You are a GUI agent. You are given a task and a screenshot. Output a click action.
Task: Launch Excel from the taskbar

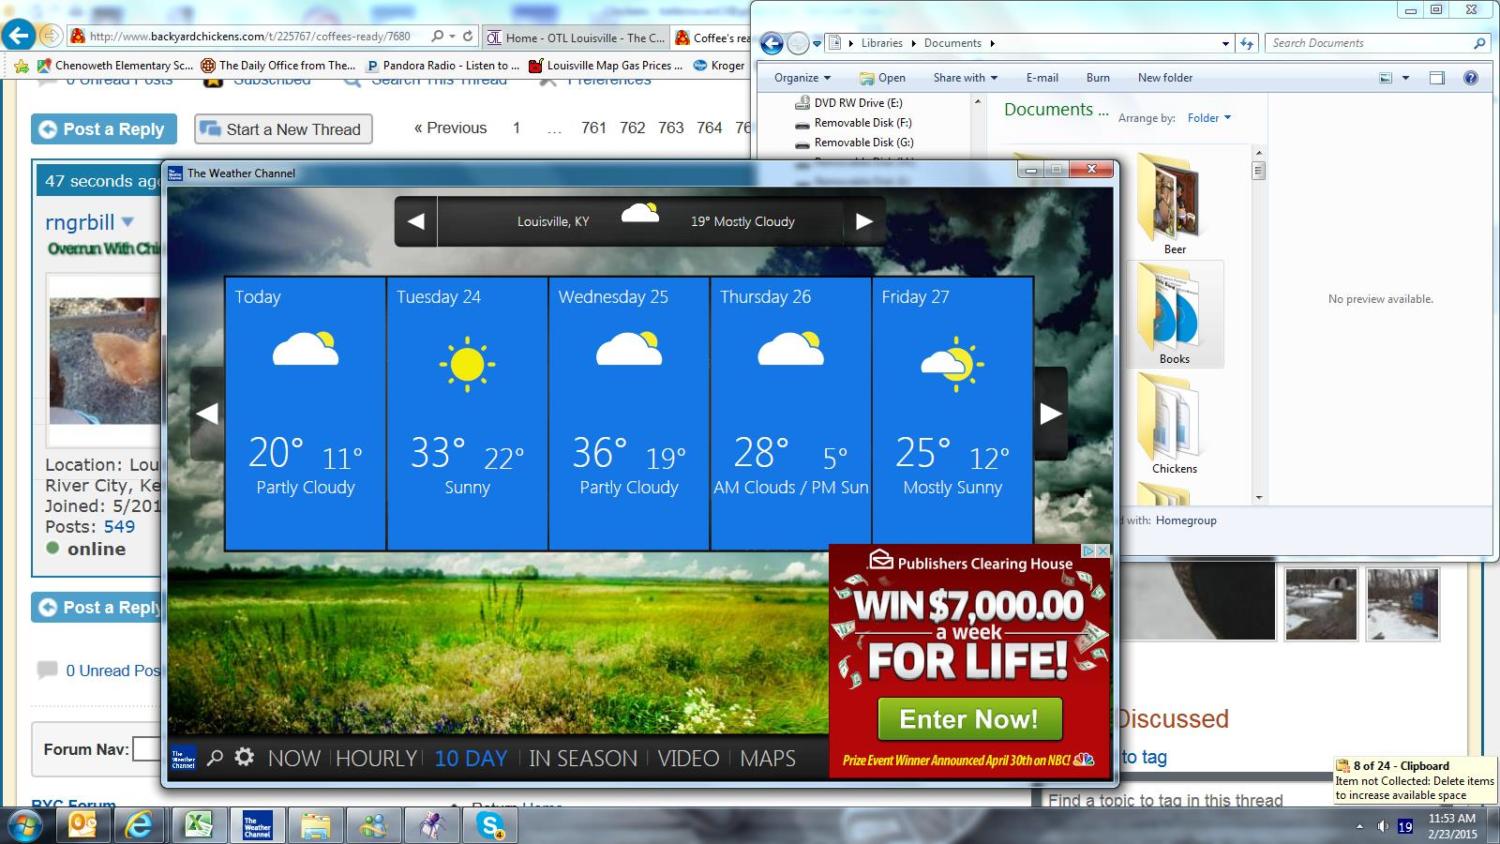[x=199, y=825]
